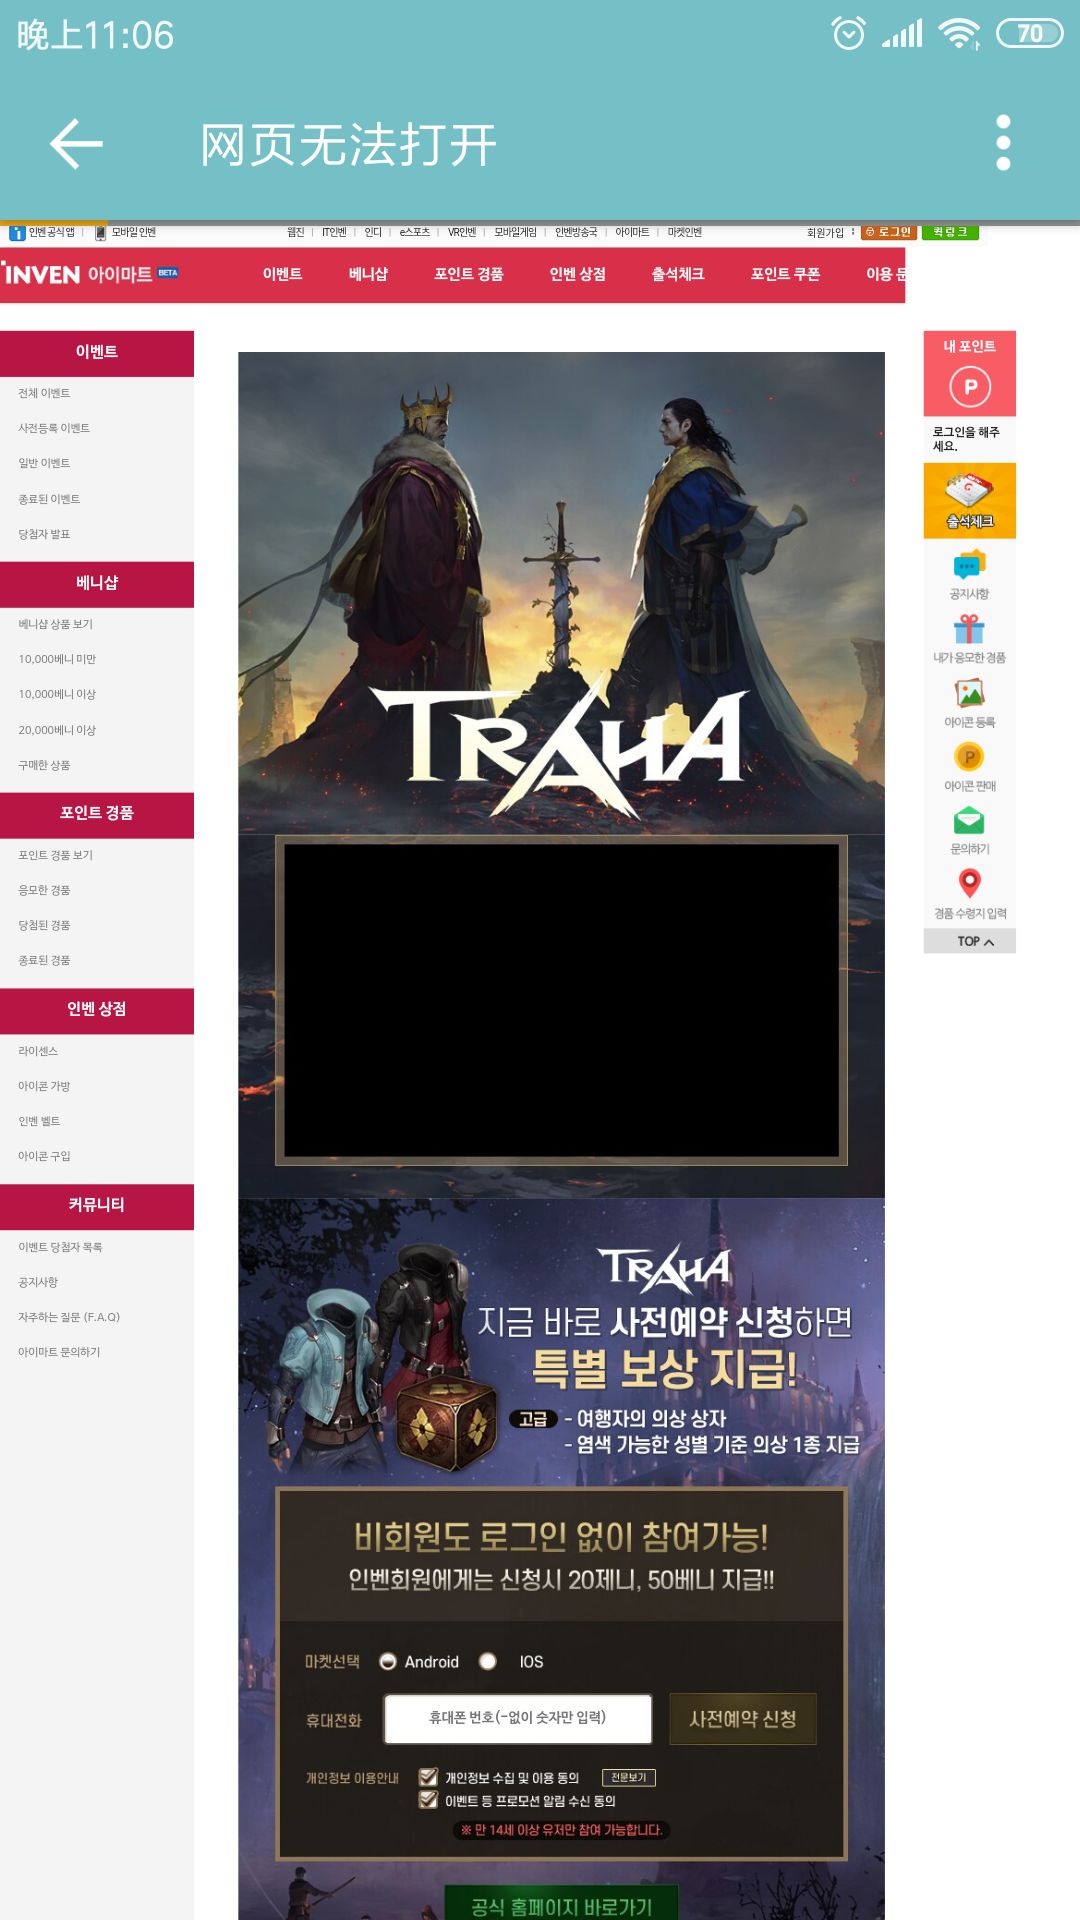Open 문의하기 envelope icon
The image size is (1080, 1920).
tap(969, 821)
